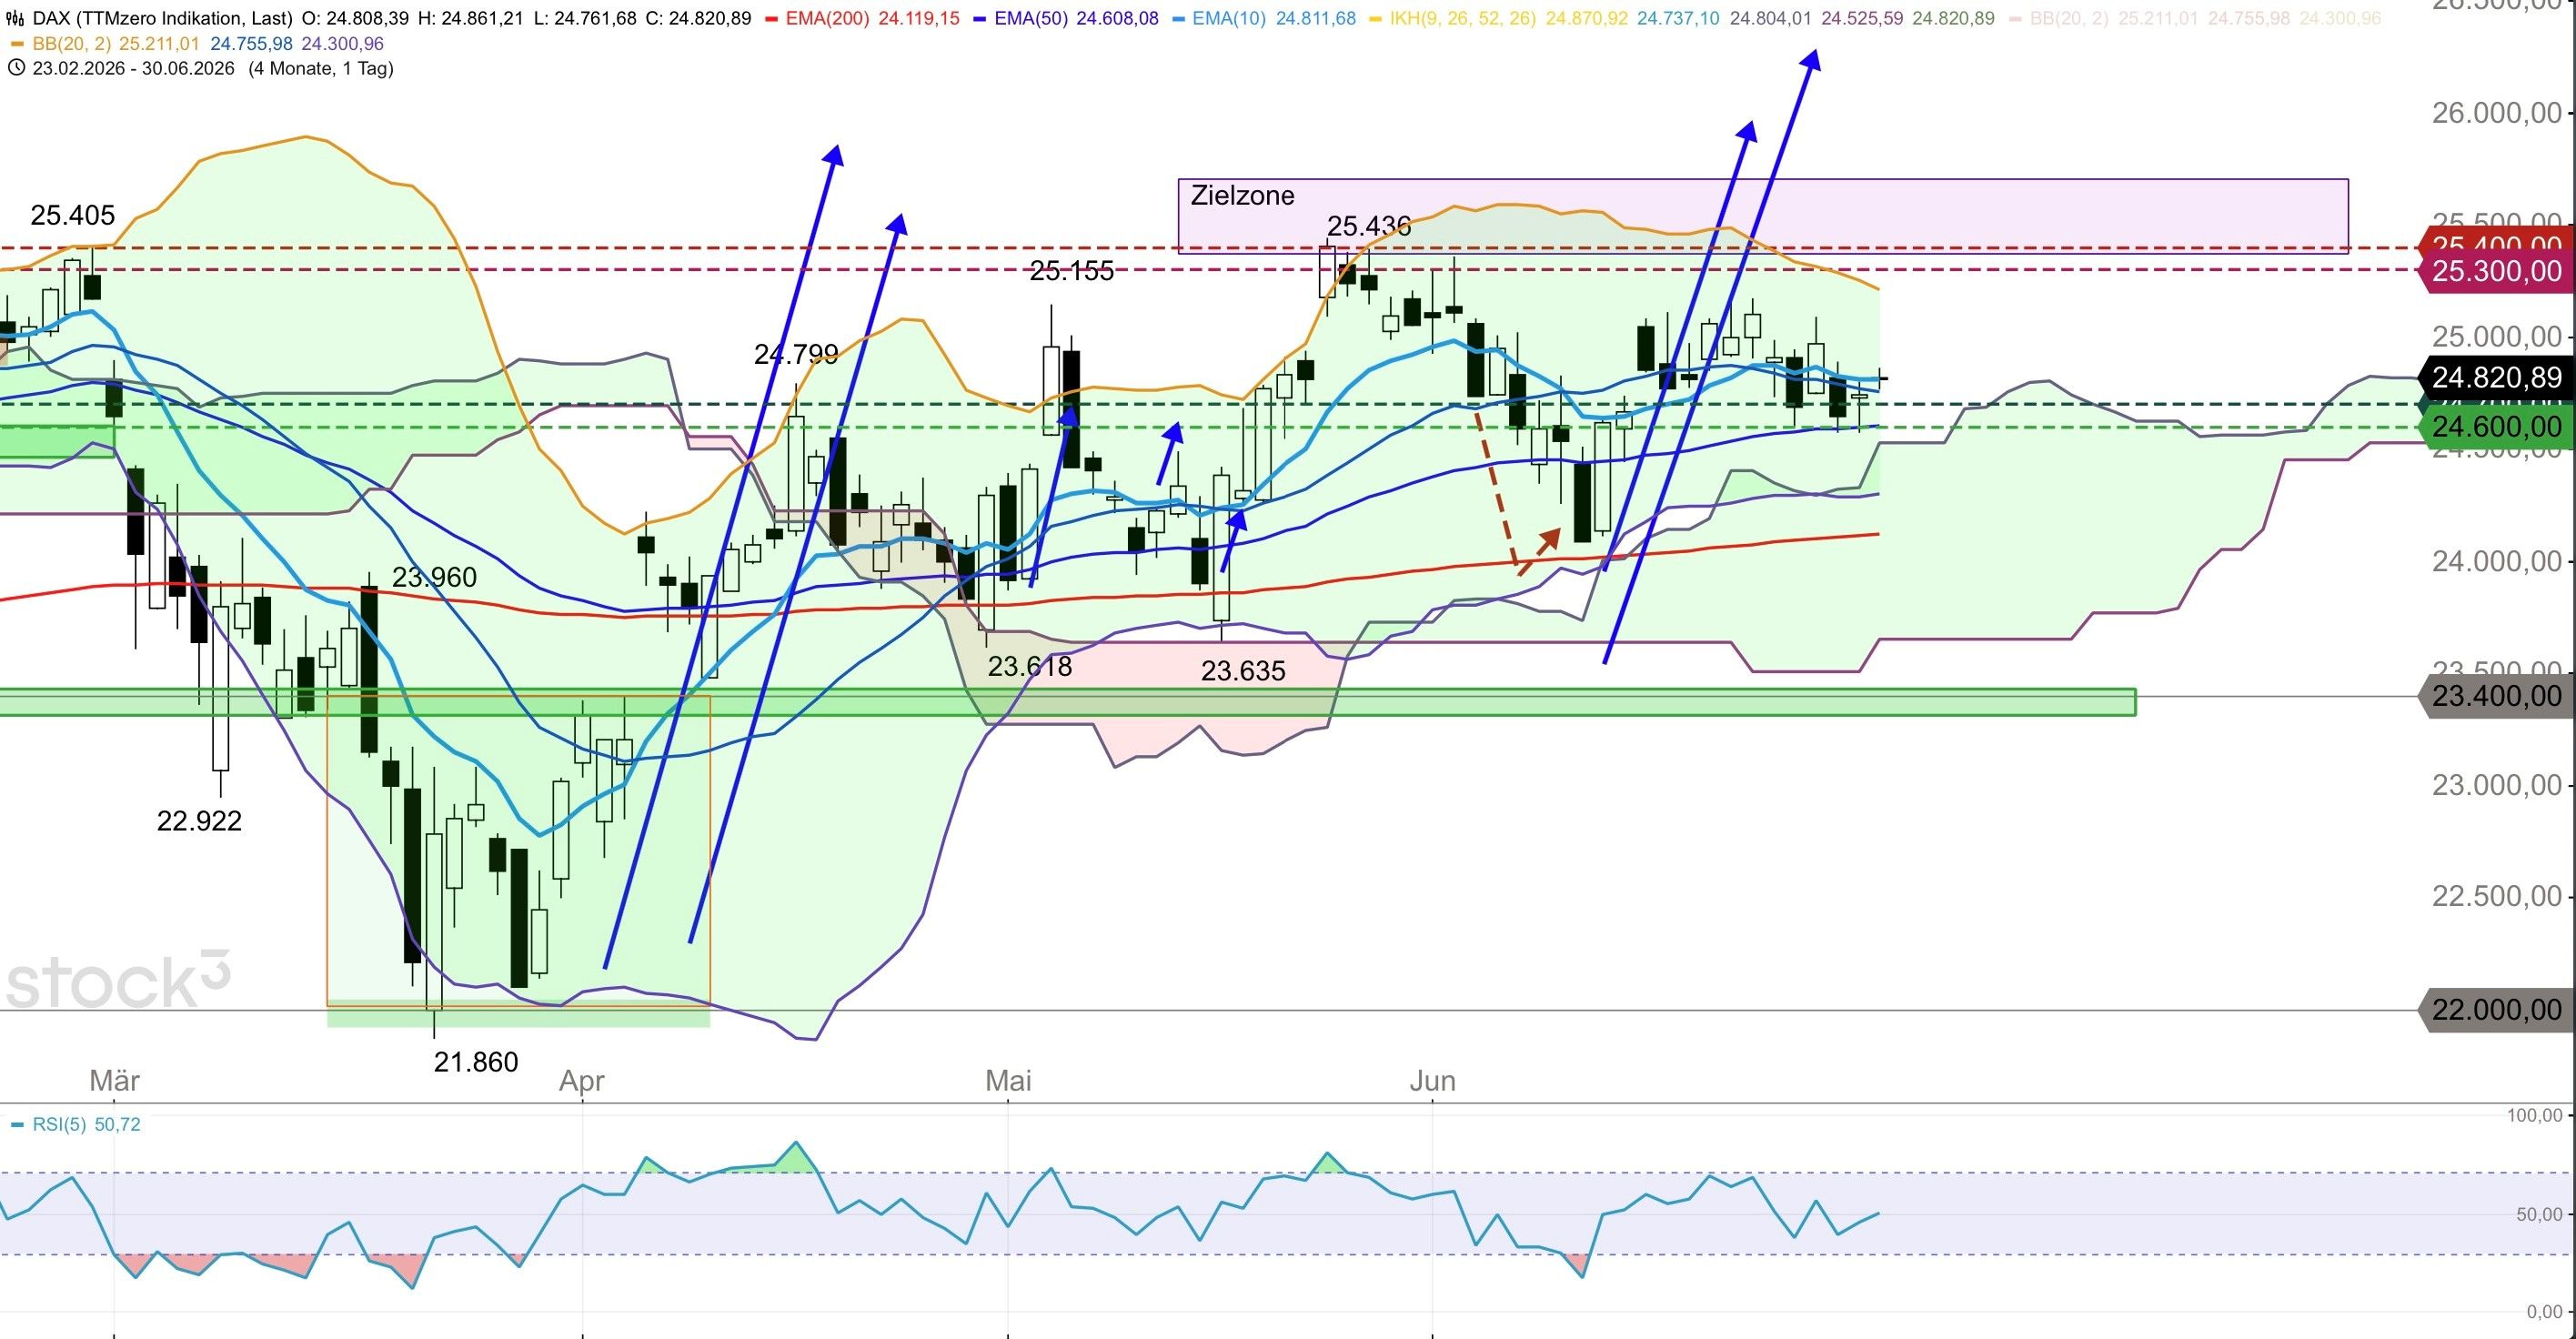The width and height of the screenshot is (2576, 1339).
Task: Click the 25.436 high annotation
Action: 1369,227
